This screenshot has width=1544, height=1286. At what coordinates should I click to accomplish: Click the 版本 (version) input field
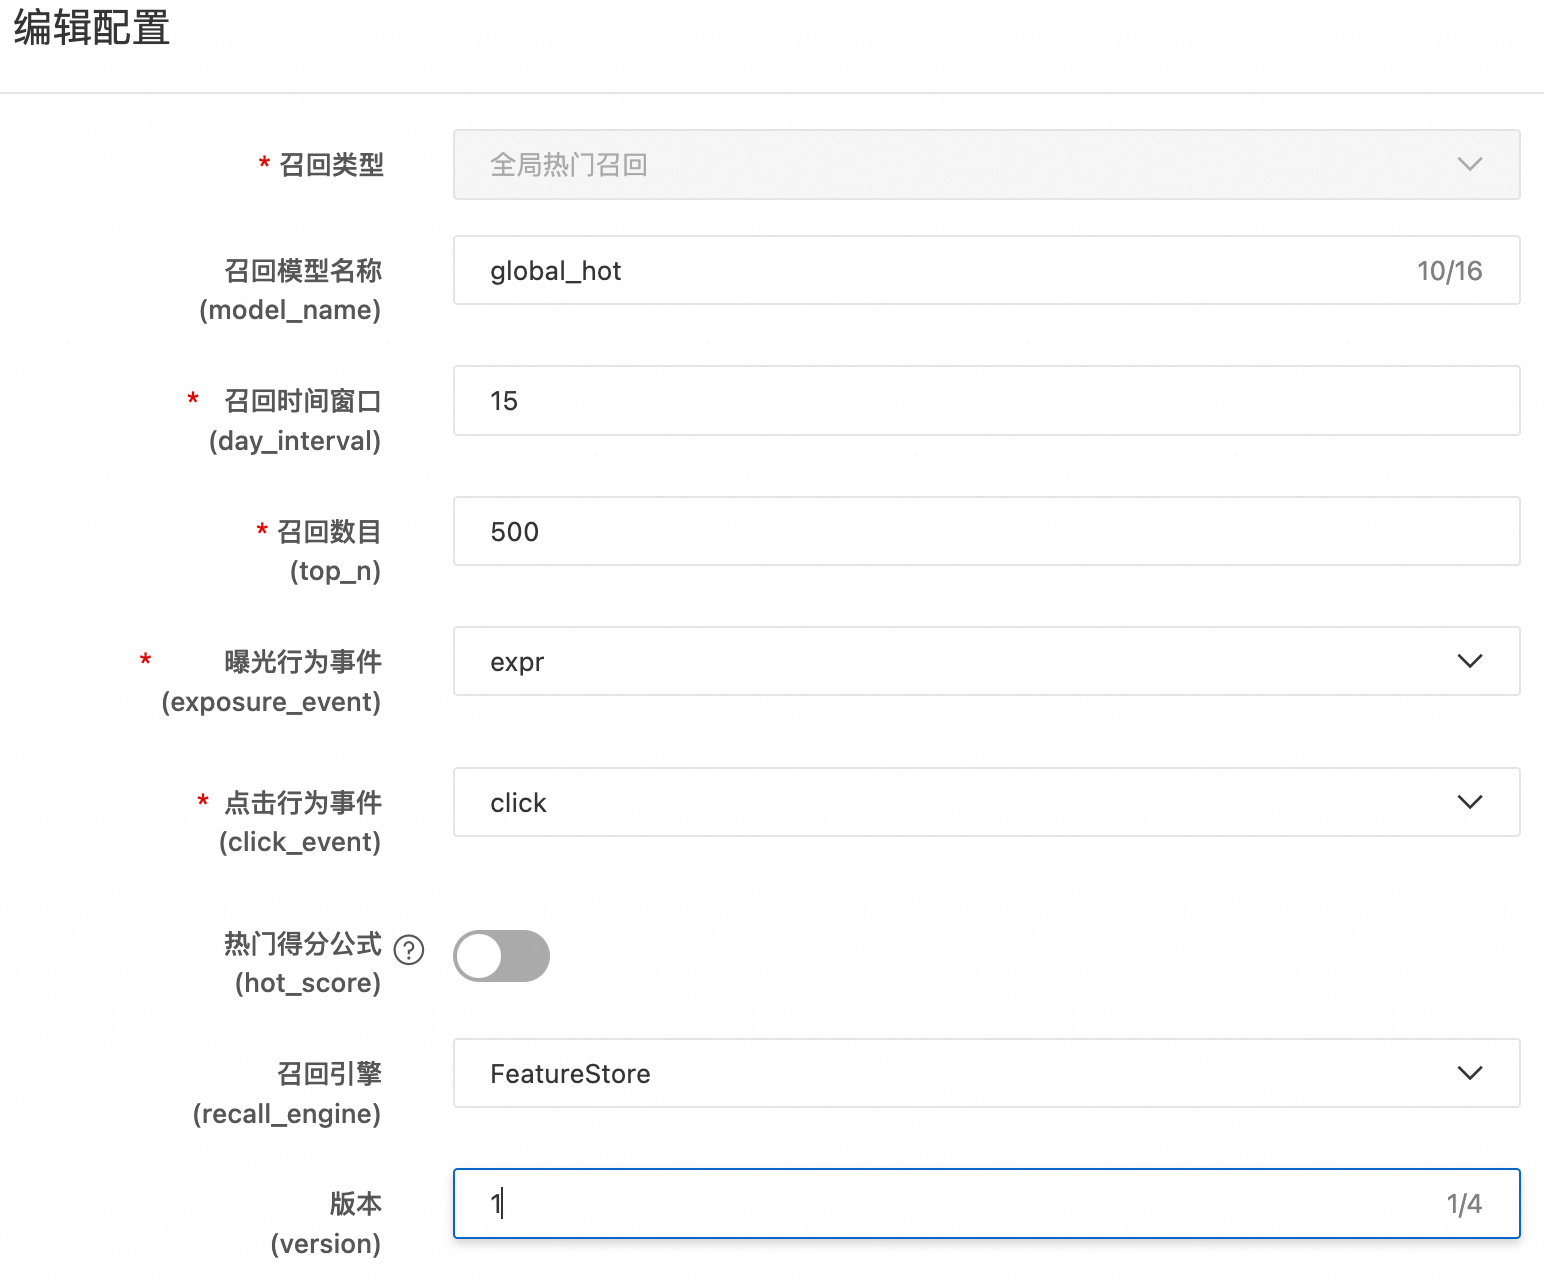986,1203
